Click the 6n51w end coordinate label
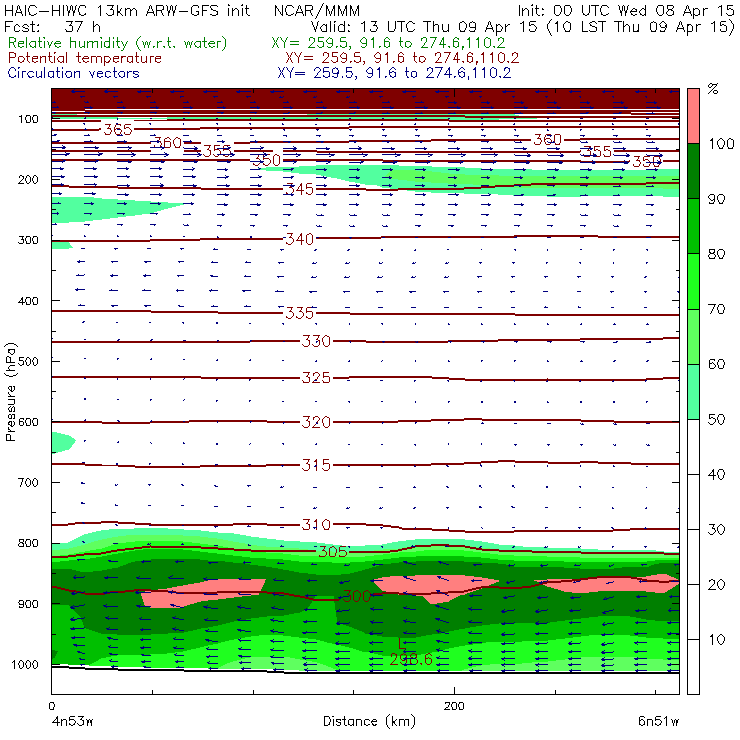 [658, 721]
